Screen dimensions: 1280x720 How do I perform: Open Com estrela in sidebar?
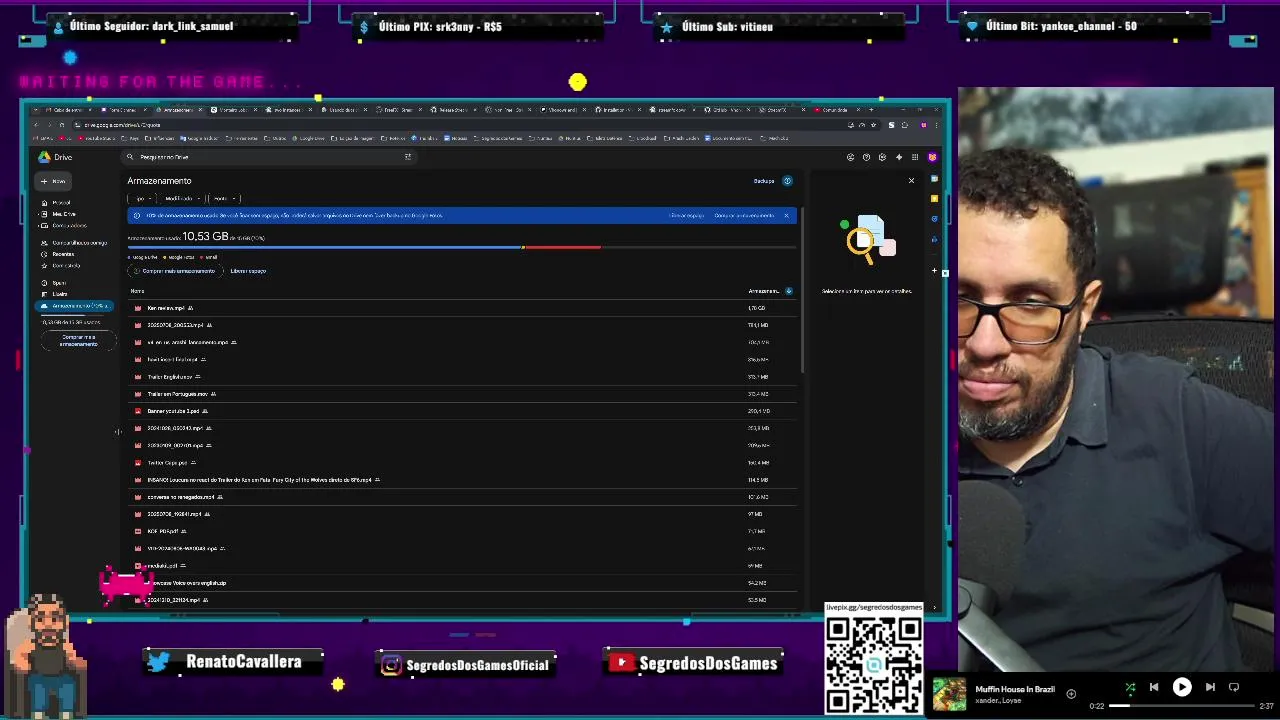[65, 265]
